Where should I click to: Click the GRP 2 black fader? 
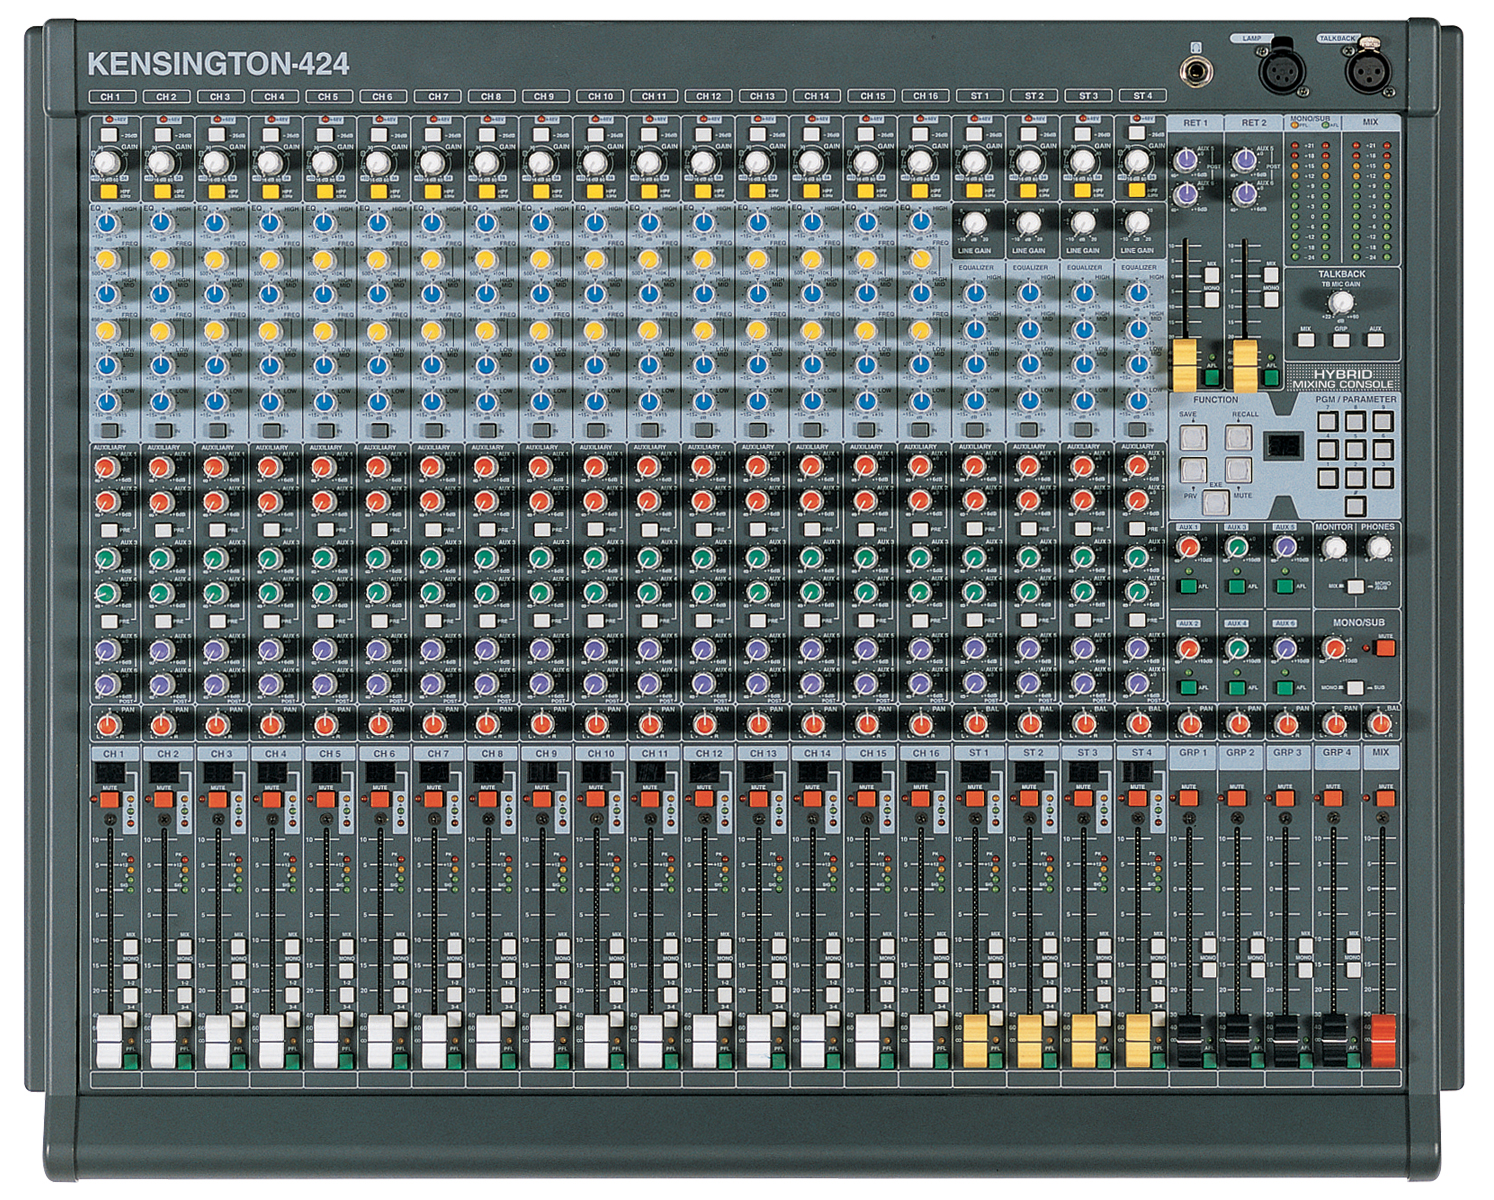point(1237,1040)
